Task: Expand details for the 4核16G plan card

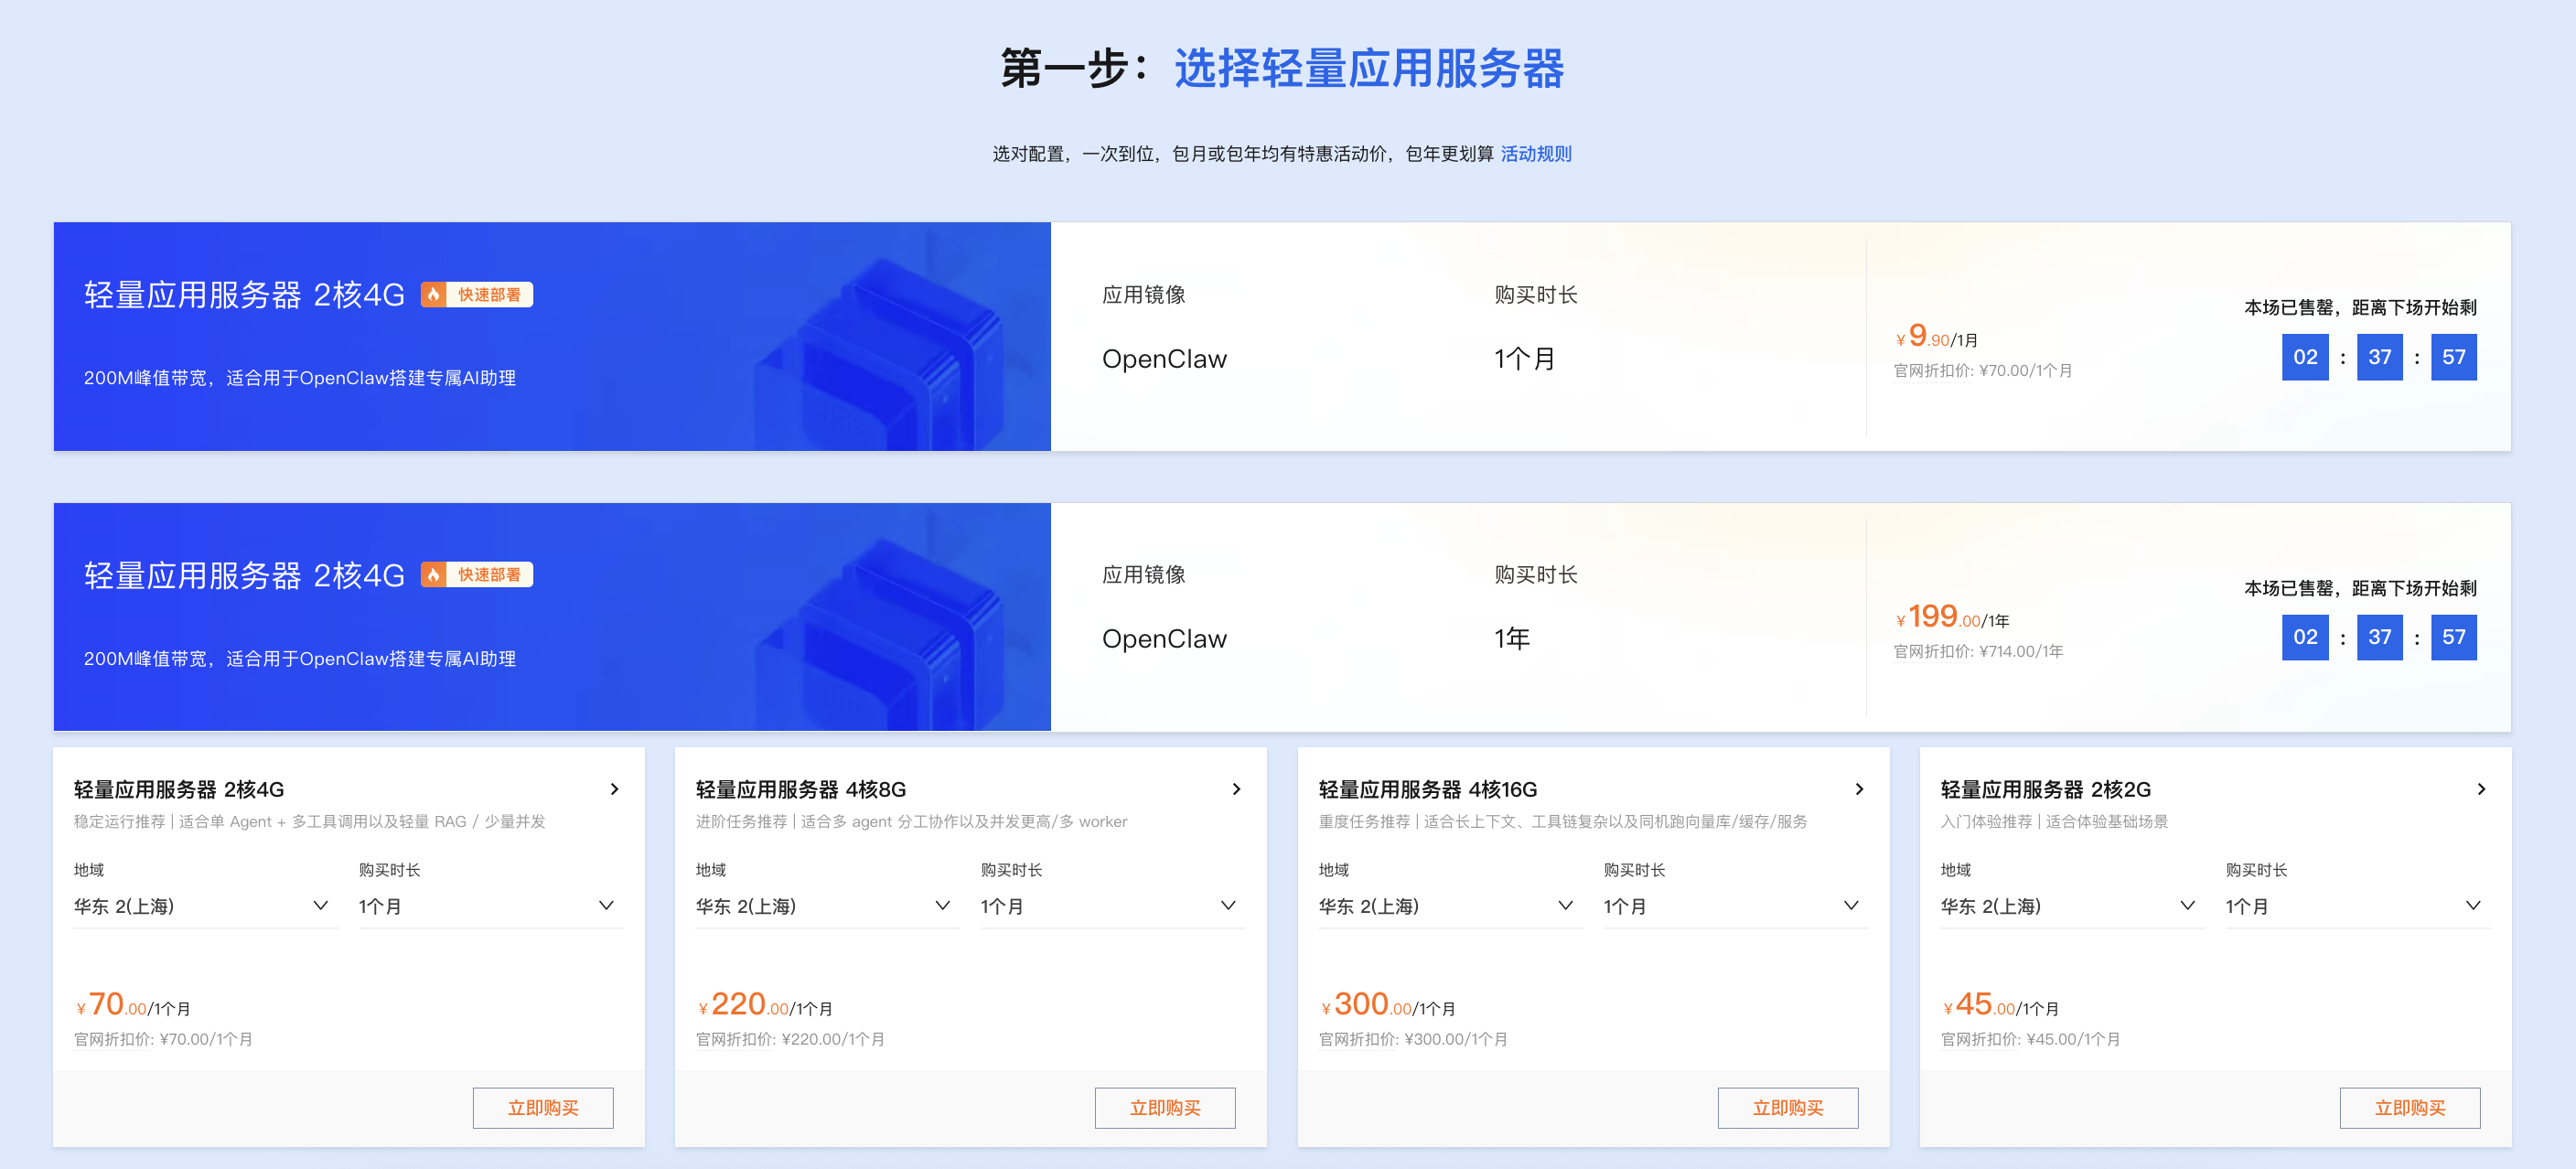Action: coord(1858,789)
